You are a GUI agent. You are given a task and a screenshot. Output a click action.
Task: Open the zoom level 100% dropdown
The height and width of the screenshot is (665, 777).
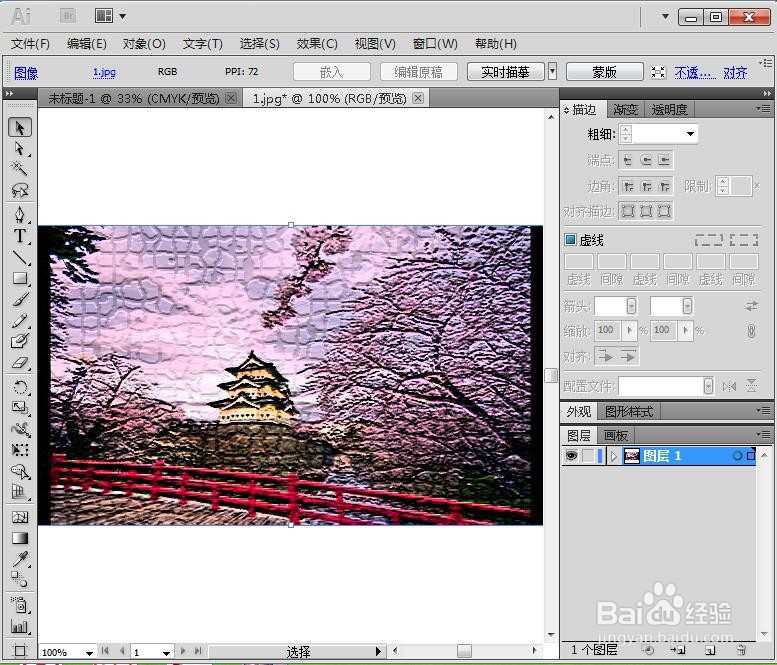pos(89,653)
